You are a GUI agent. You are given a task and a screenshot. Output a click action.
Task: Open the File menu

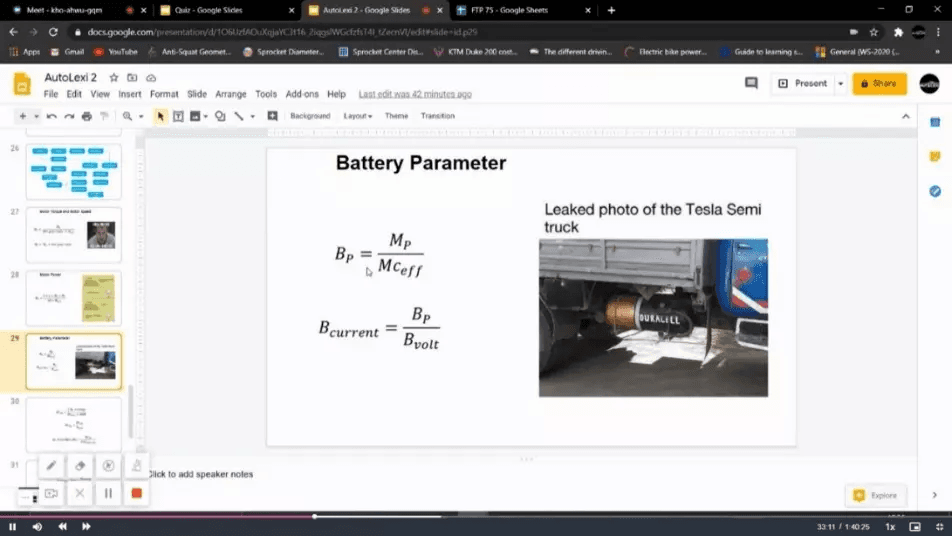[x=51, y=94]
